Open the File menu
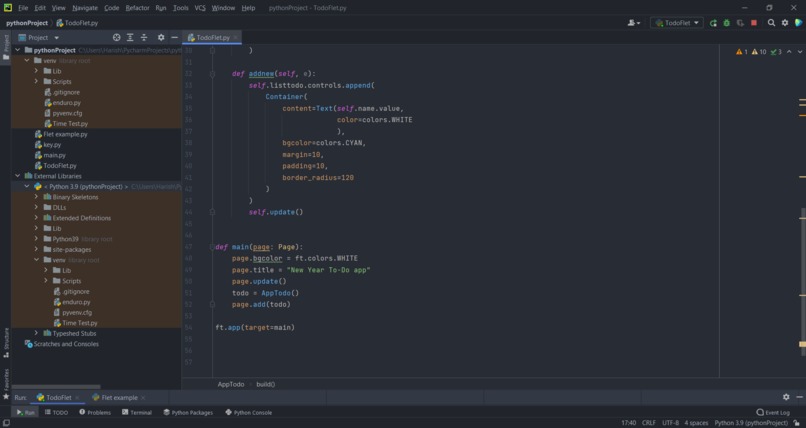 (23, 8)
